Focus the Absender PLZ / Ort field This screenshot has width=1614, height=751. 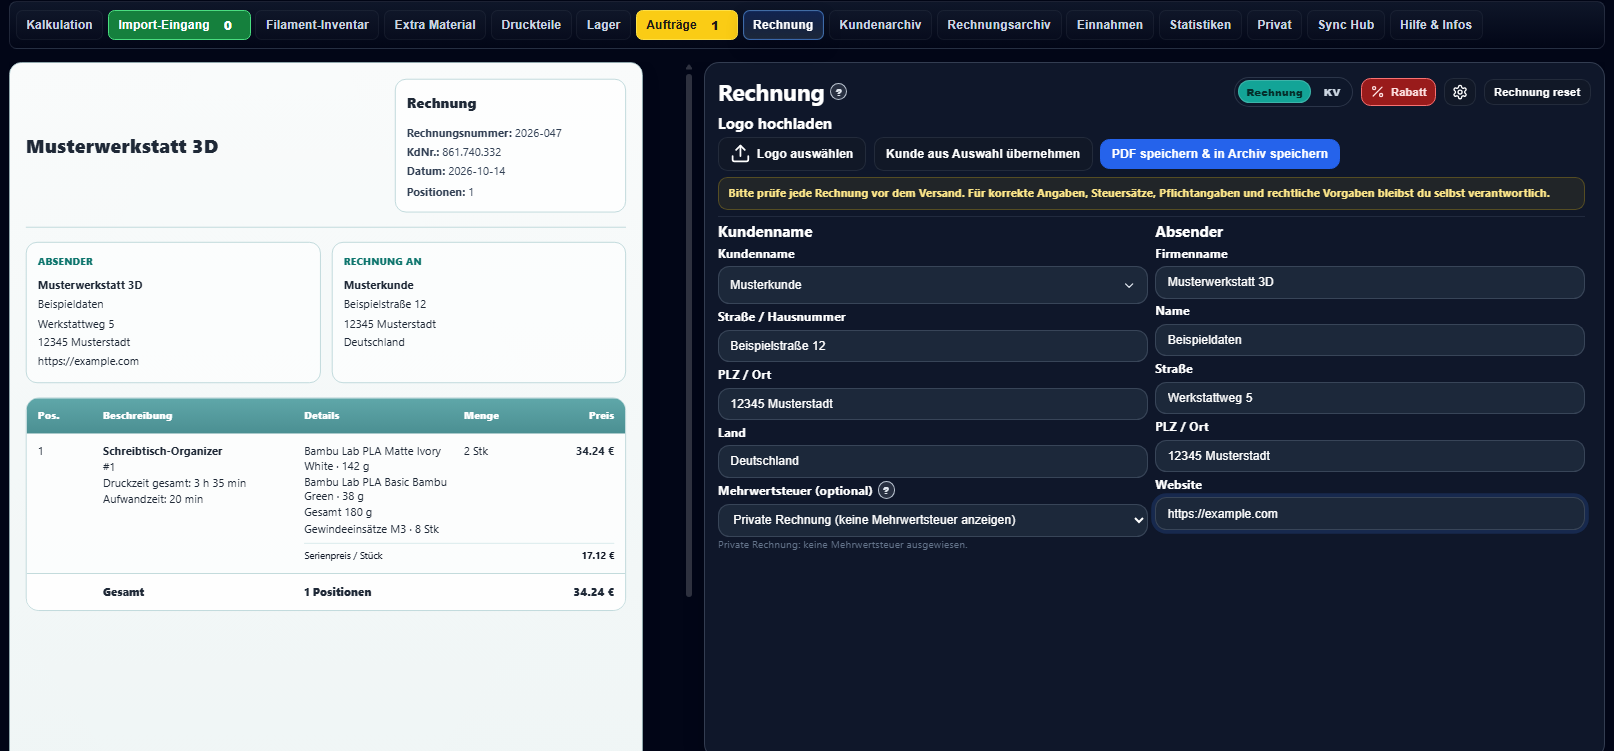1370,456
